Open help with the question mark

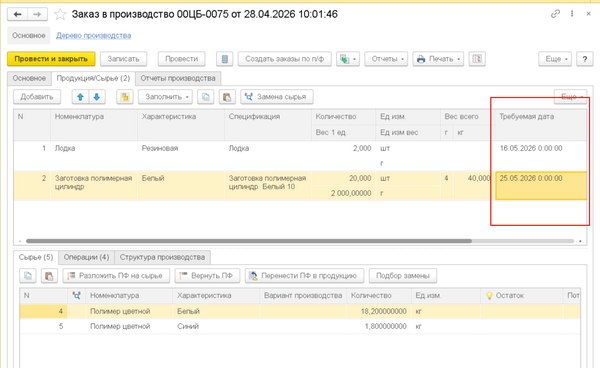(585, 59)
